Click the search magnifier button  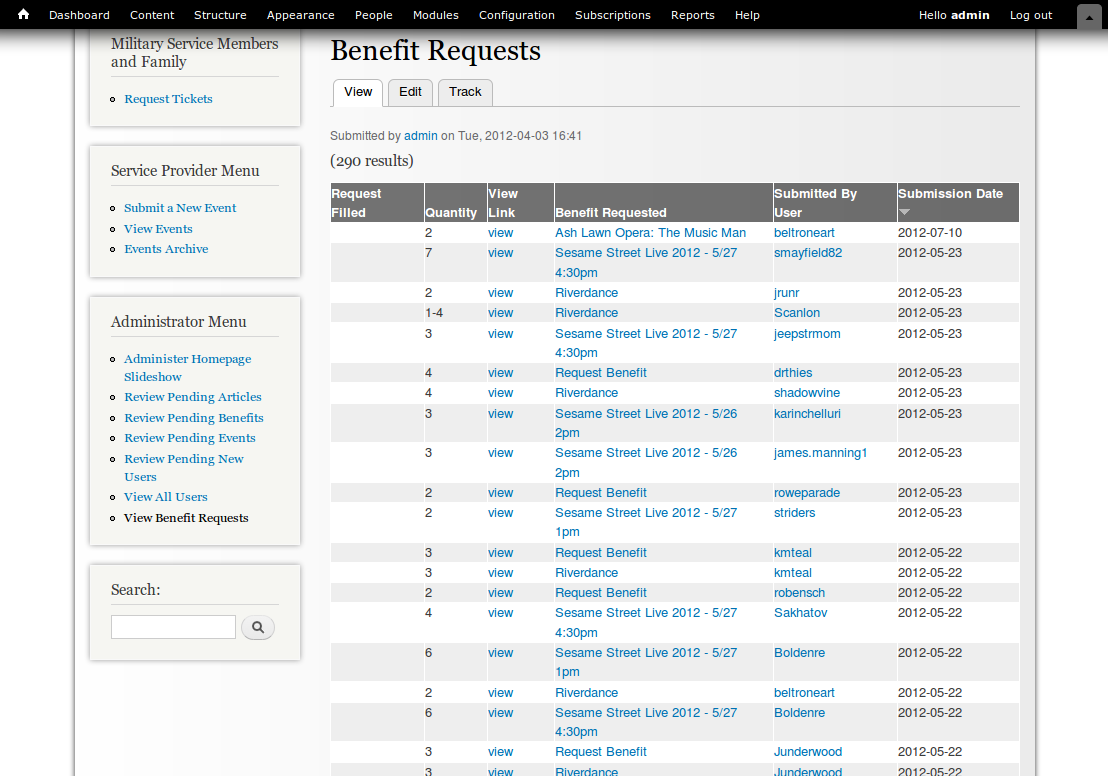pos(258,627)
